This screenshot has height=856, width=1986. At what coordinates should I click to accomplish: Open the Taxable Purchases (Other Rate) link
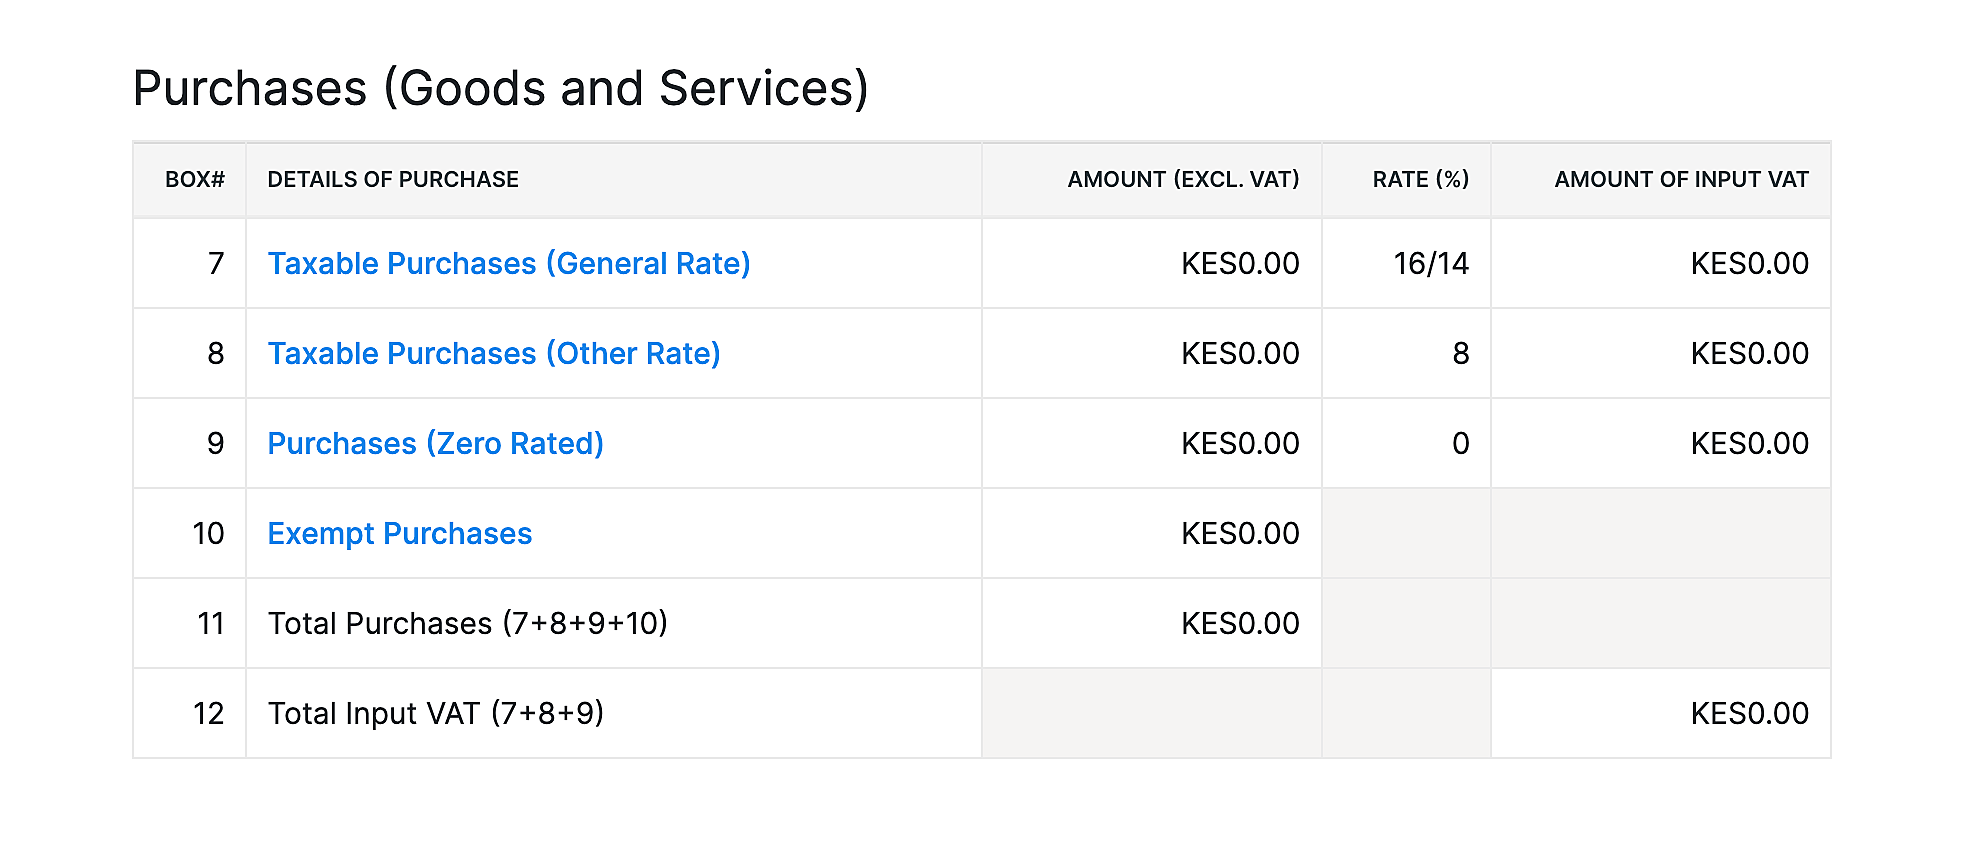[x=493, y=353]
